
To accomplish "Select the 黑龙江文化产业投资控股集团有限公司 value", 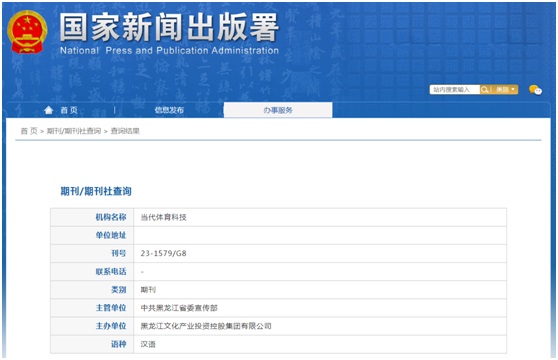I will pyautogui.click(x=206, y=326).
